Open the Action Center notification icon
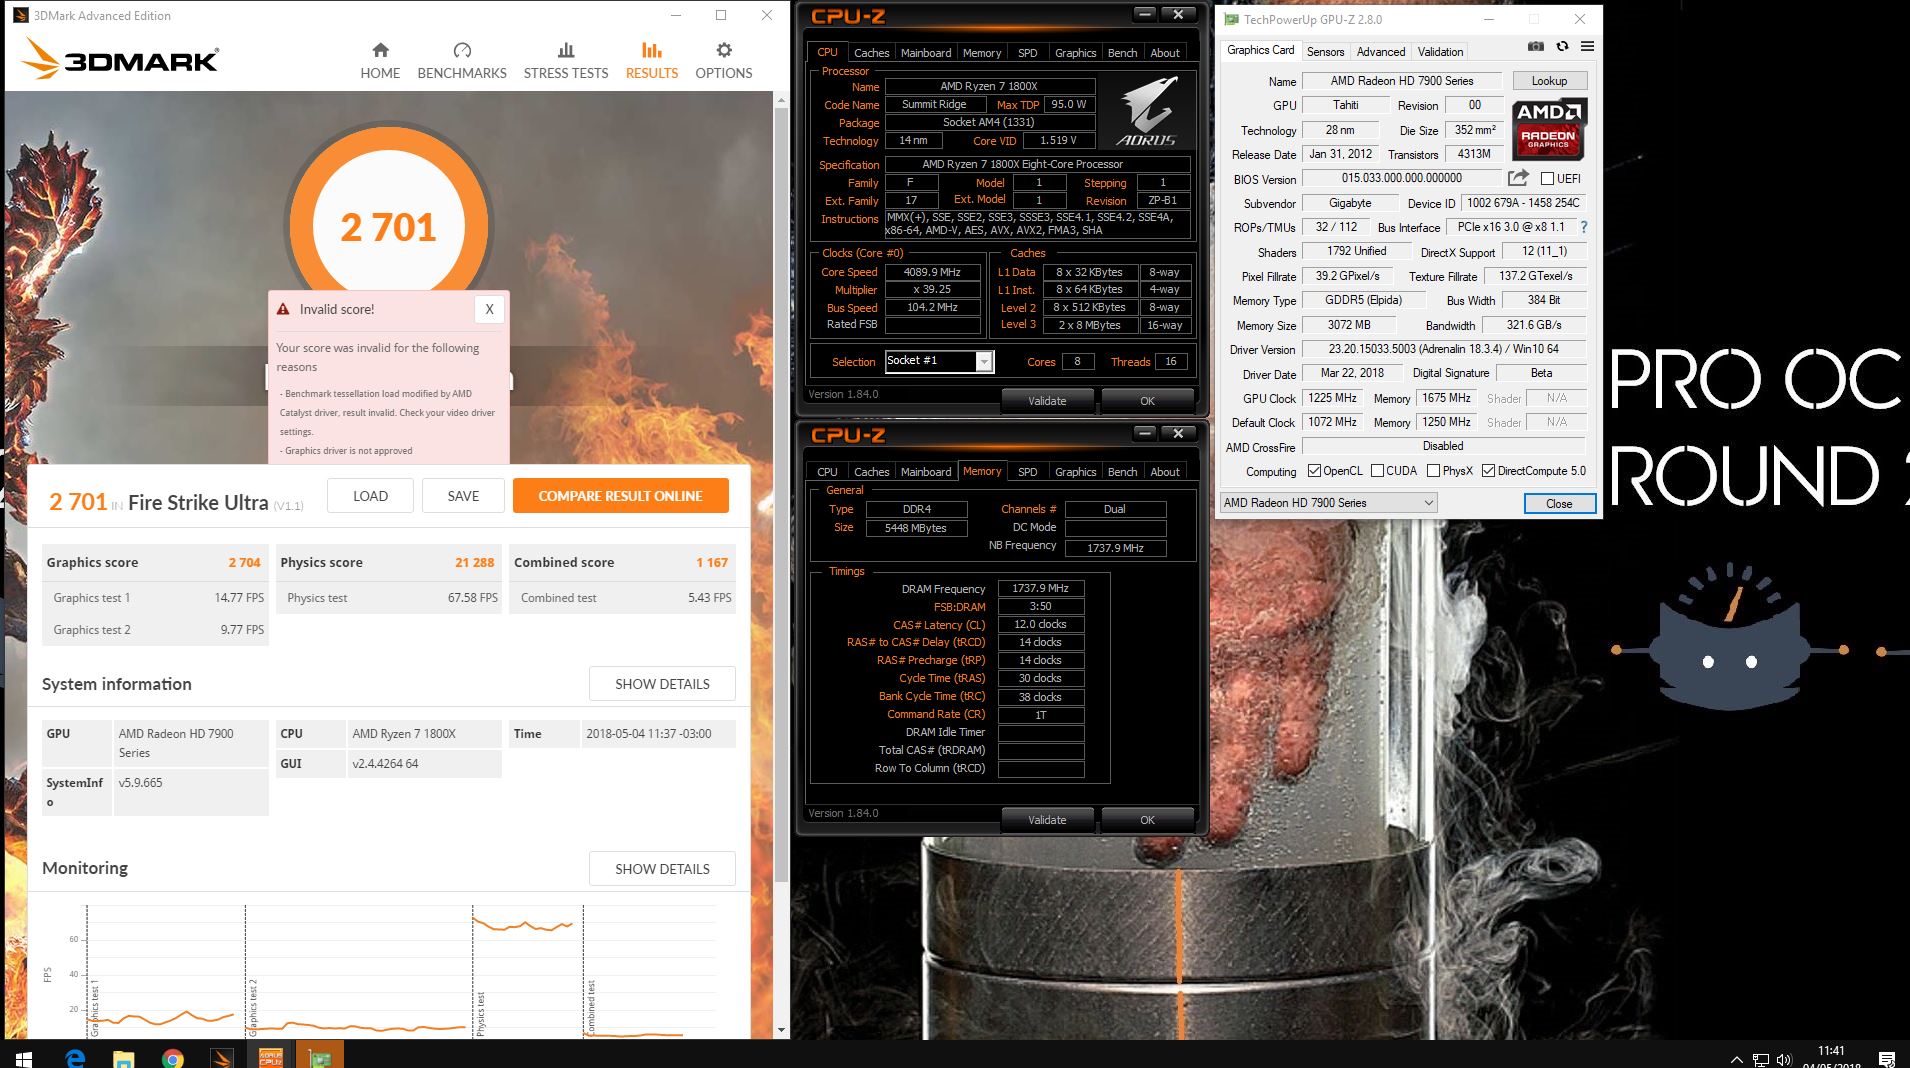The image size is (1910, 1068). [x=1887, y=1059]
